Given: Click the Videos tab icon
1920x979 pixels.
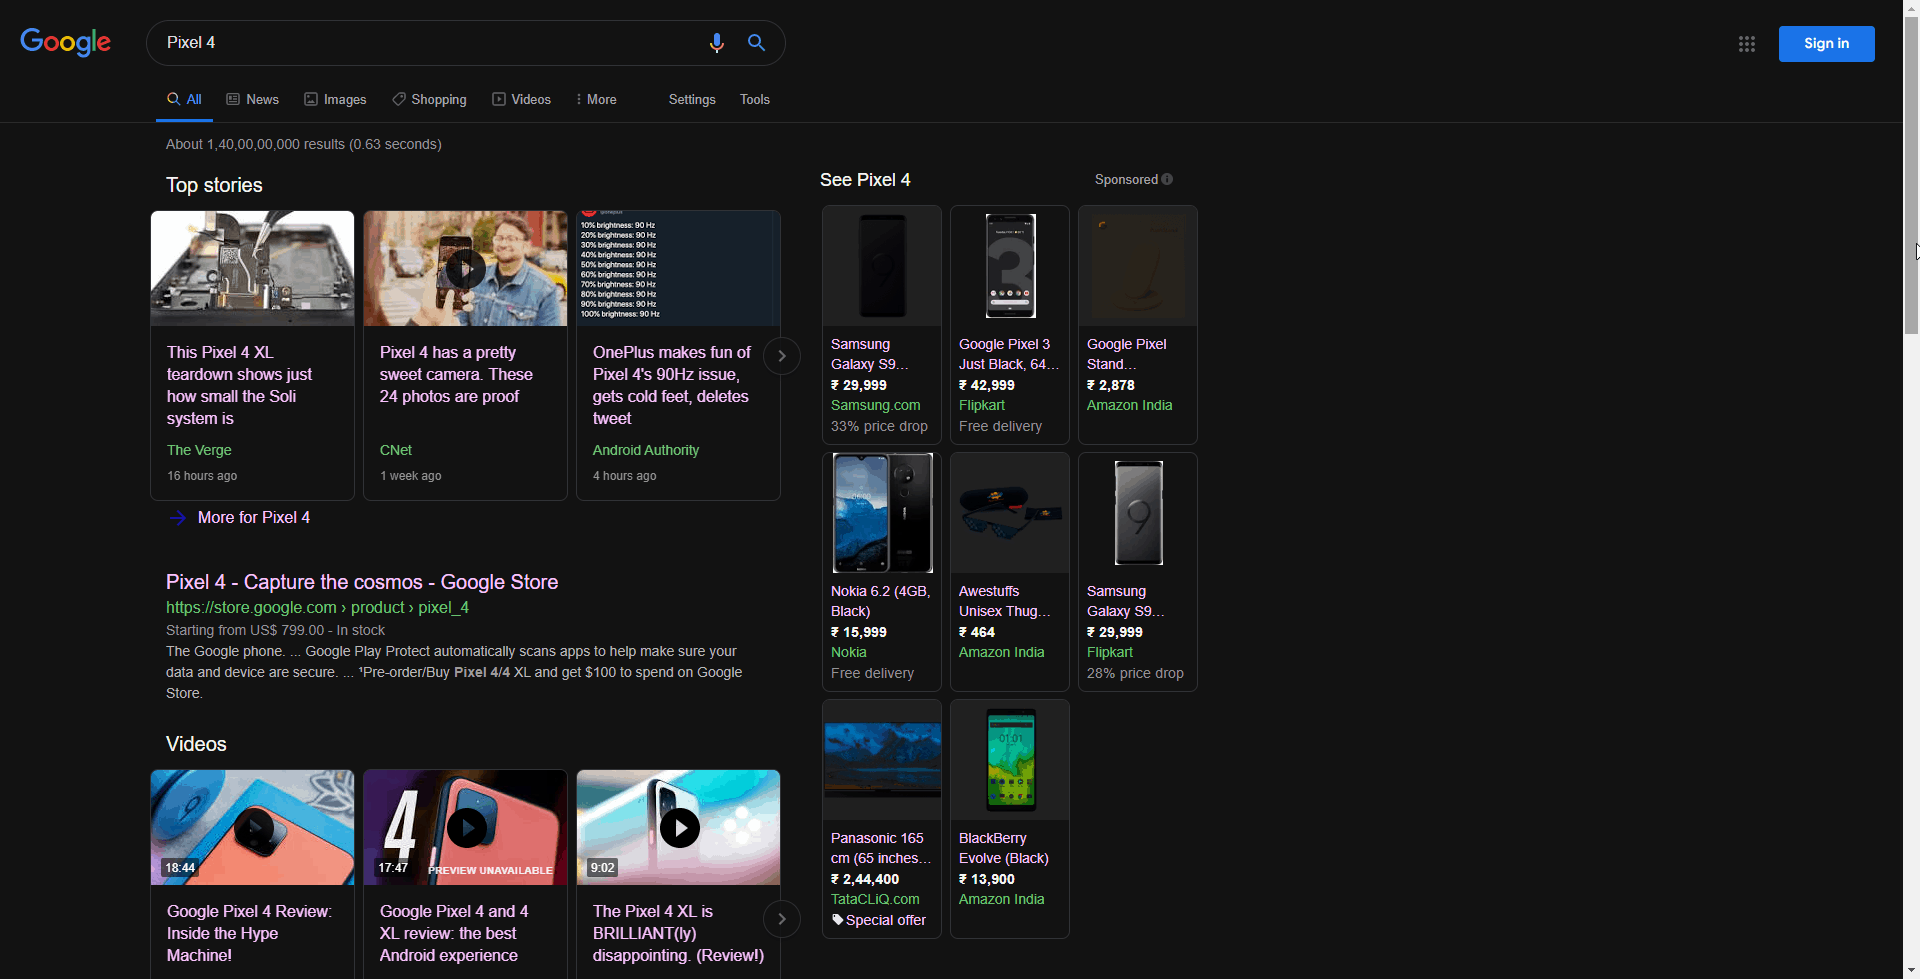Looking at the screenshot, I should (498, 99).
